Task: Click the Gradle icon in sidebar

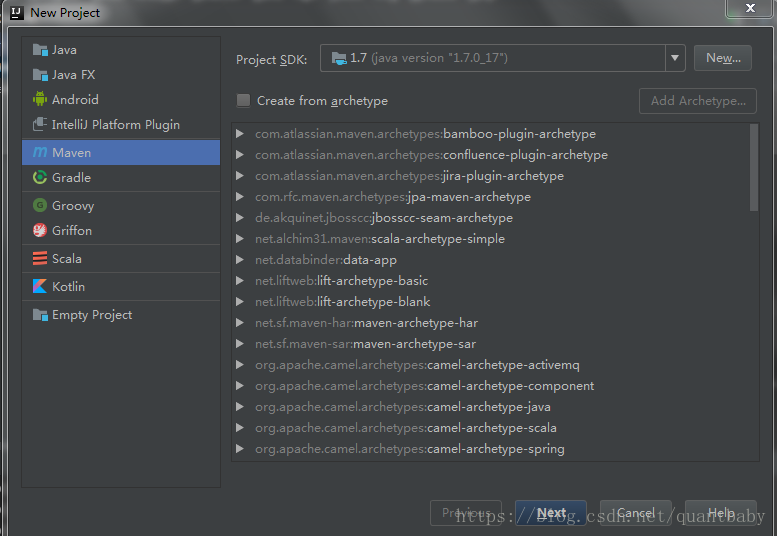Action: [x=40, y=177]
